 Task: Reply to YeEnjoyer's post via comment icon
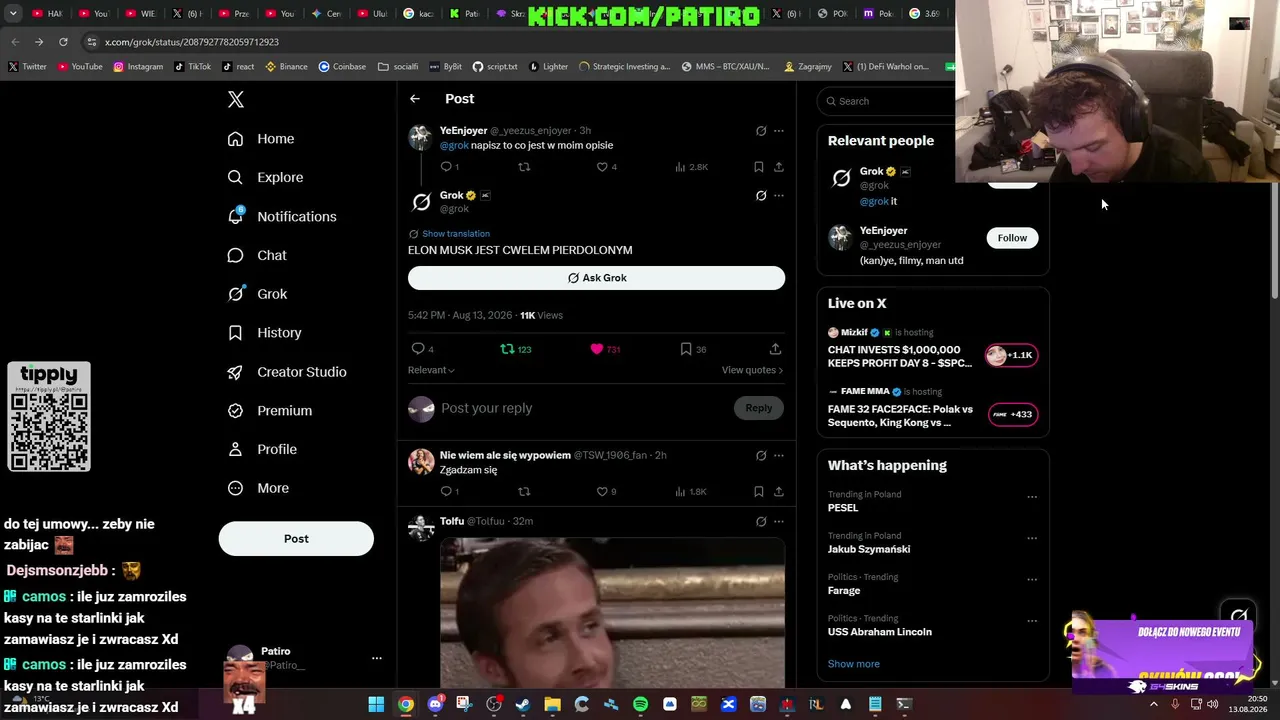[x=447, y=167]
